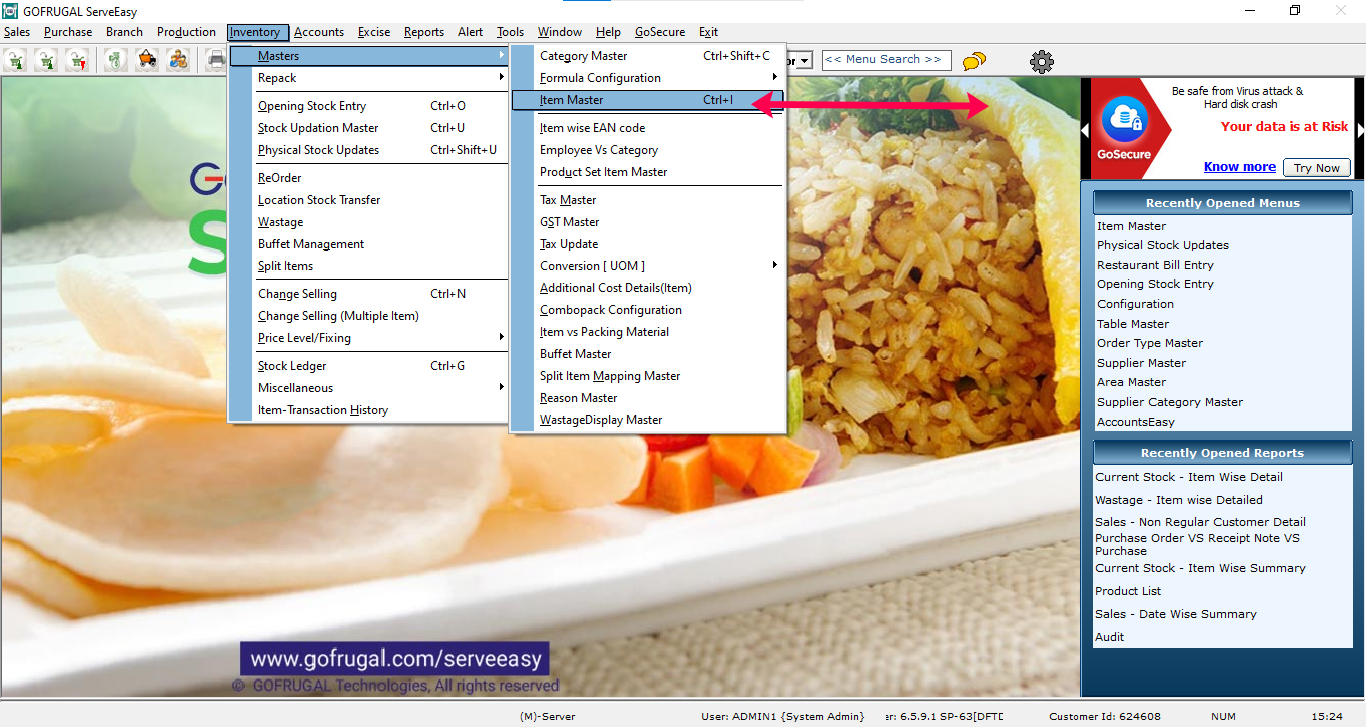Show next banner with right arrow
The height and width of the screenshot is (727, 1366).
(x=1360, y=129)
